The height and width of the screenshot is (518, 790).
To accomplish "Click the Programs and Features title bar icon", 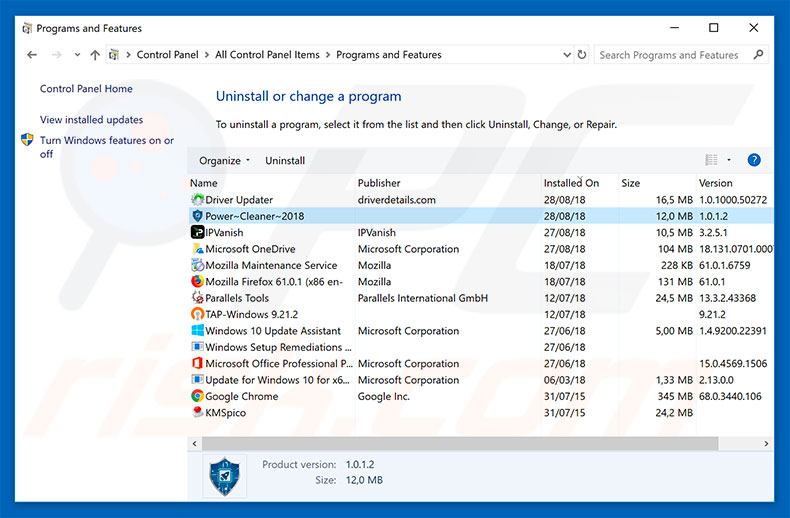I will pyautogui.click(x=27, y=28).
